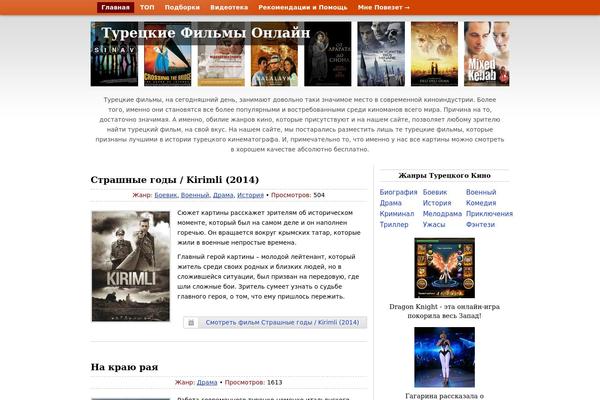
Task: Click Драма genre link under На краю рая
Action: click(207, 382)
